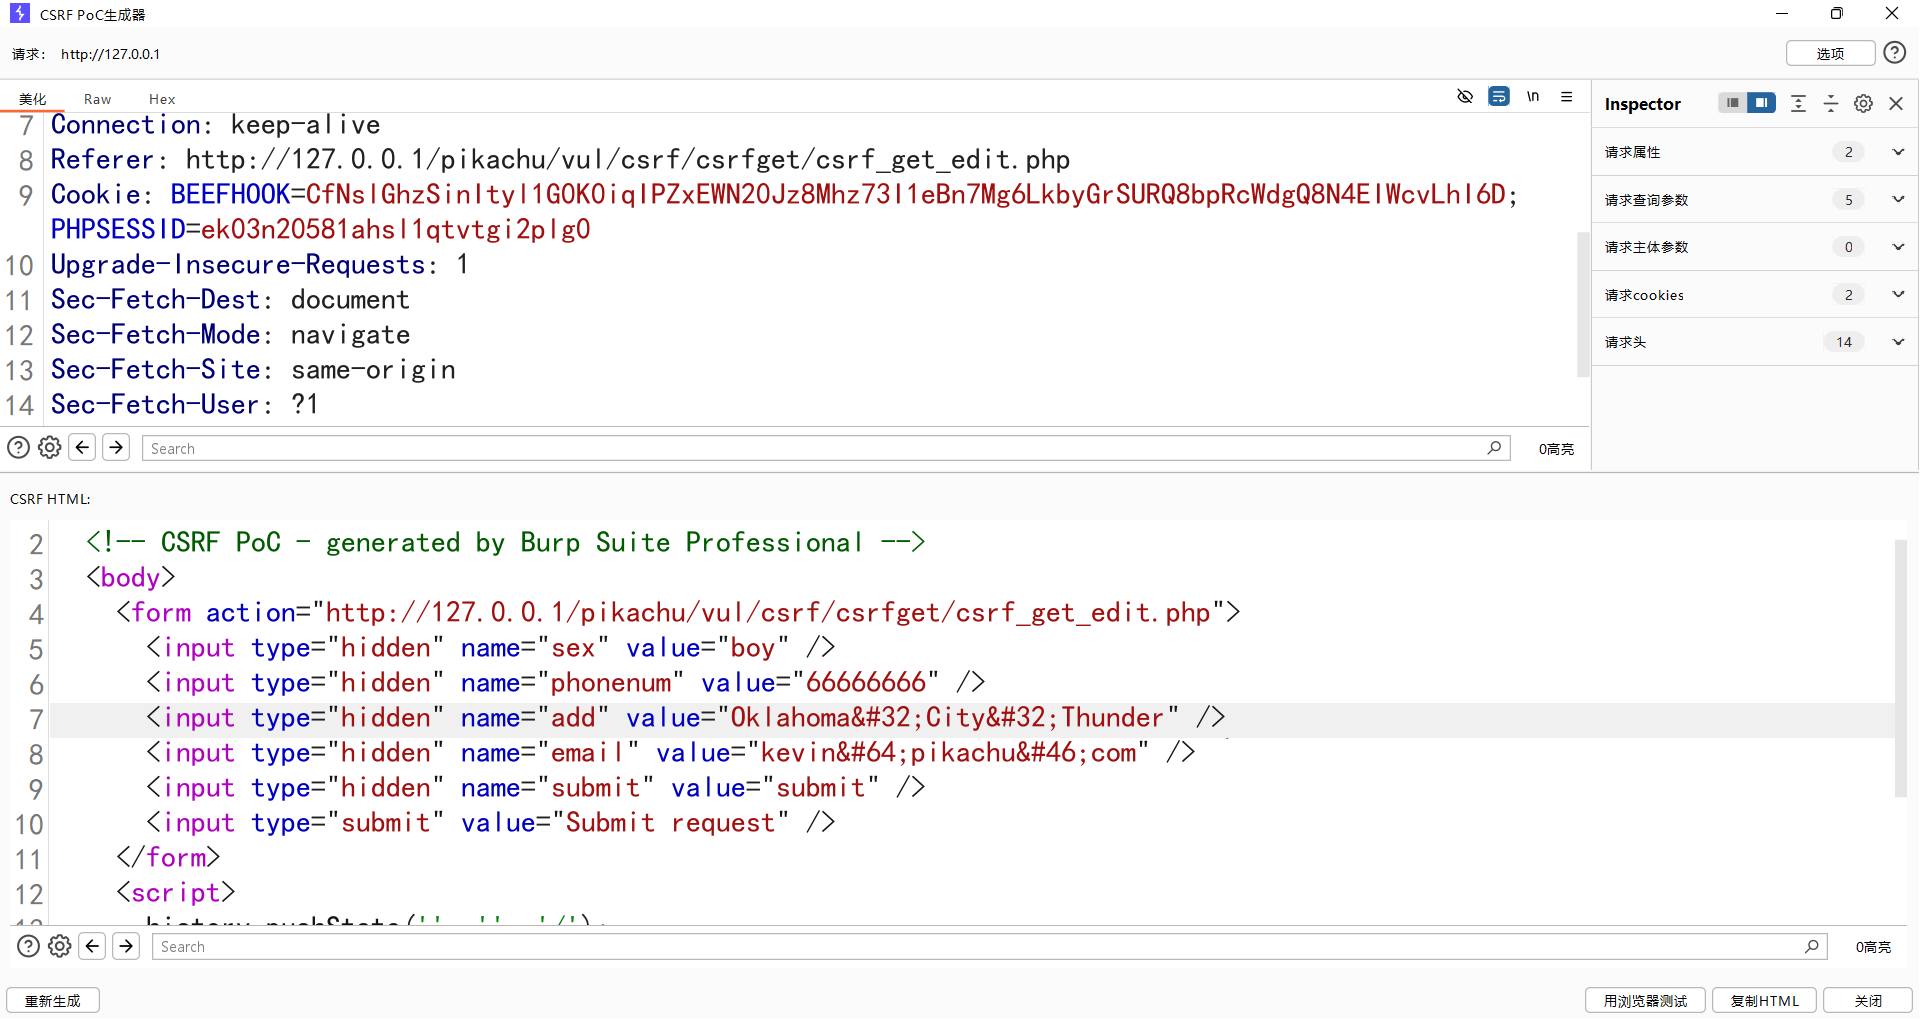Maximize the CSRF PoC window
1920x1020 pixels.
1837,13
